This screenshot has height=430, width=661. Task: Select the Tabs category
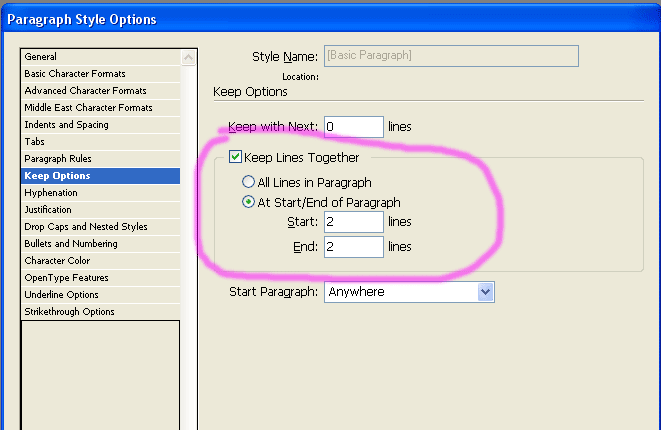(x=100, y=142)
